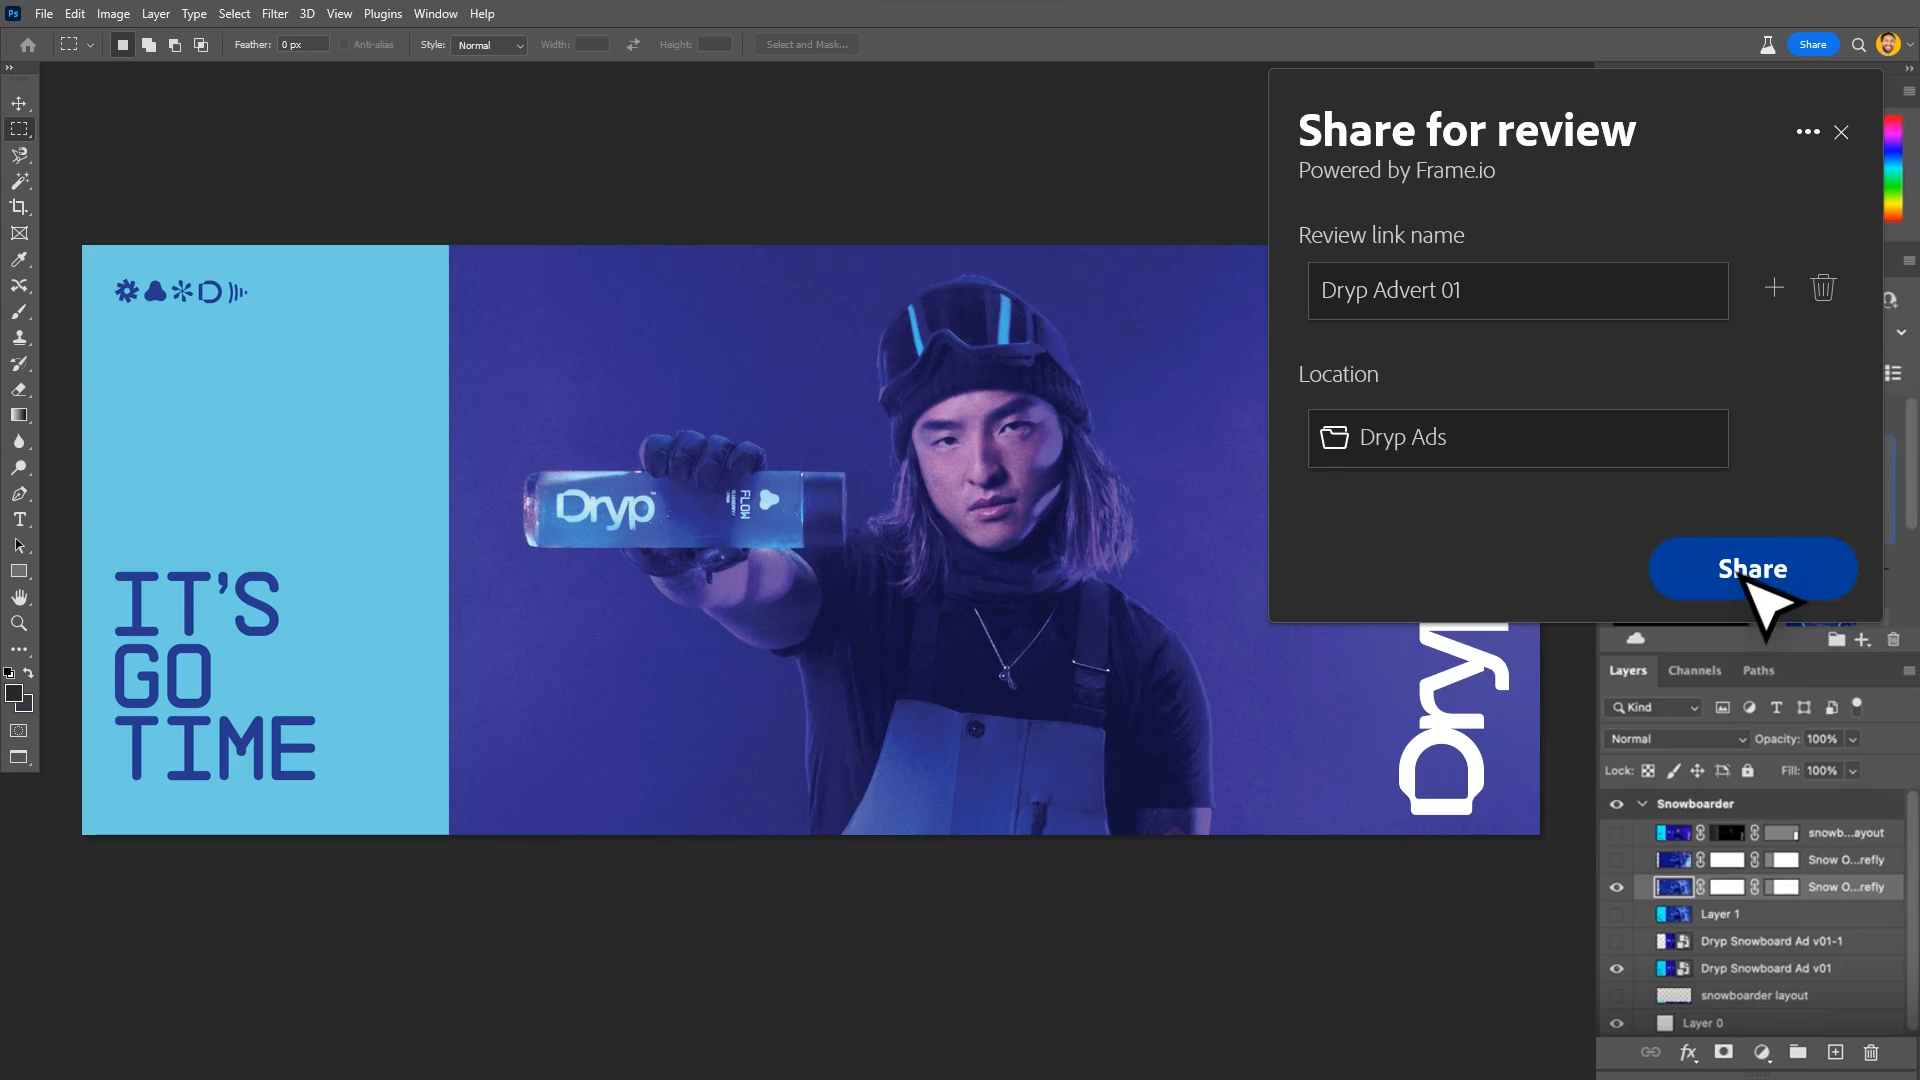1920x1080 pixels.
Task: Select the Horizontal Type tool
Action: tap(19, 520)
